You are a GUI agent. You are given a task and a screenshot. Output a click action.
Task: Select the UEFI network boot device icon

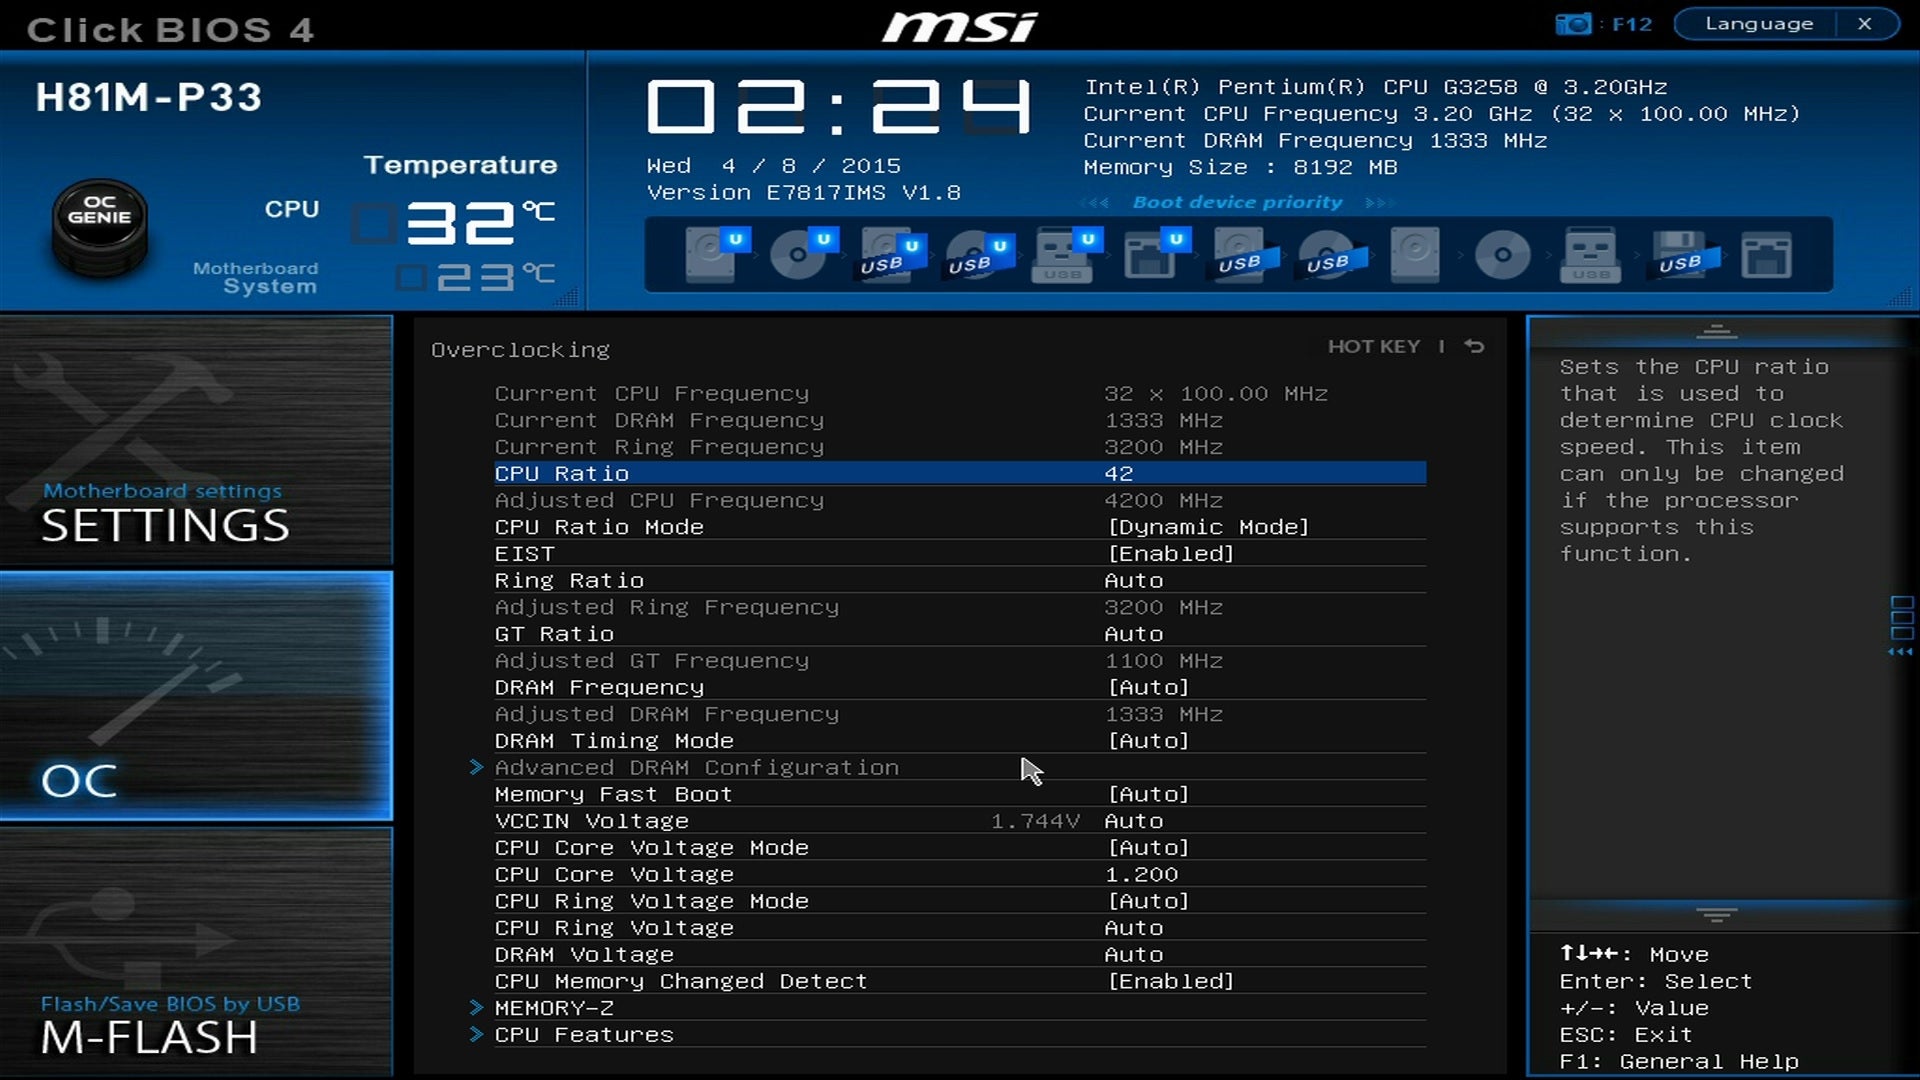1155,254
